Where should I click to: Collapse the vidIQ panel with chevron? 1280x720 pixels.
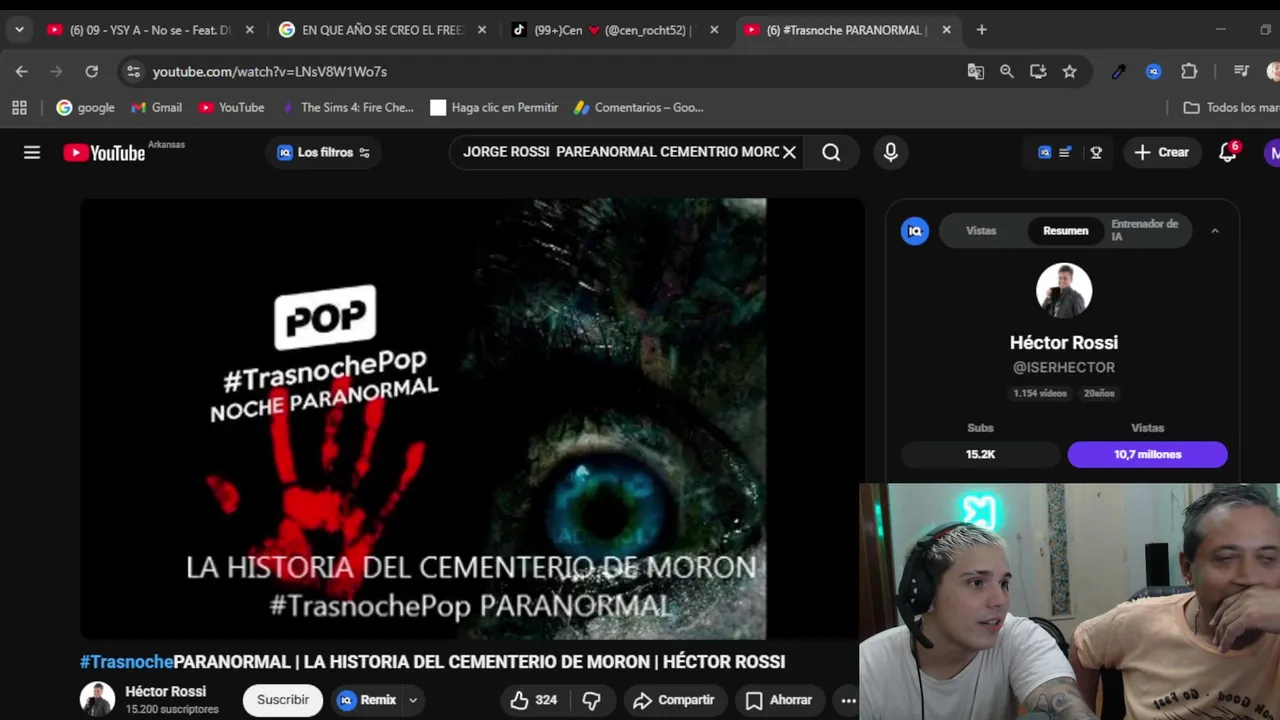[1215, 231]
